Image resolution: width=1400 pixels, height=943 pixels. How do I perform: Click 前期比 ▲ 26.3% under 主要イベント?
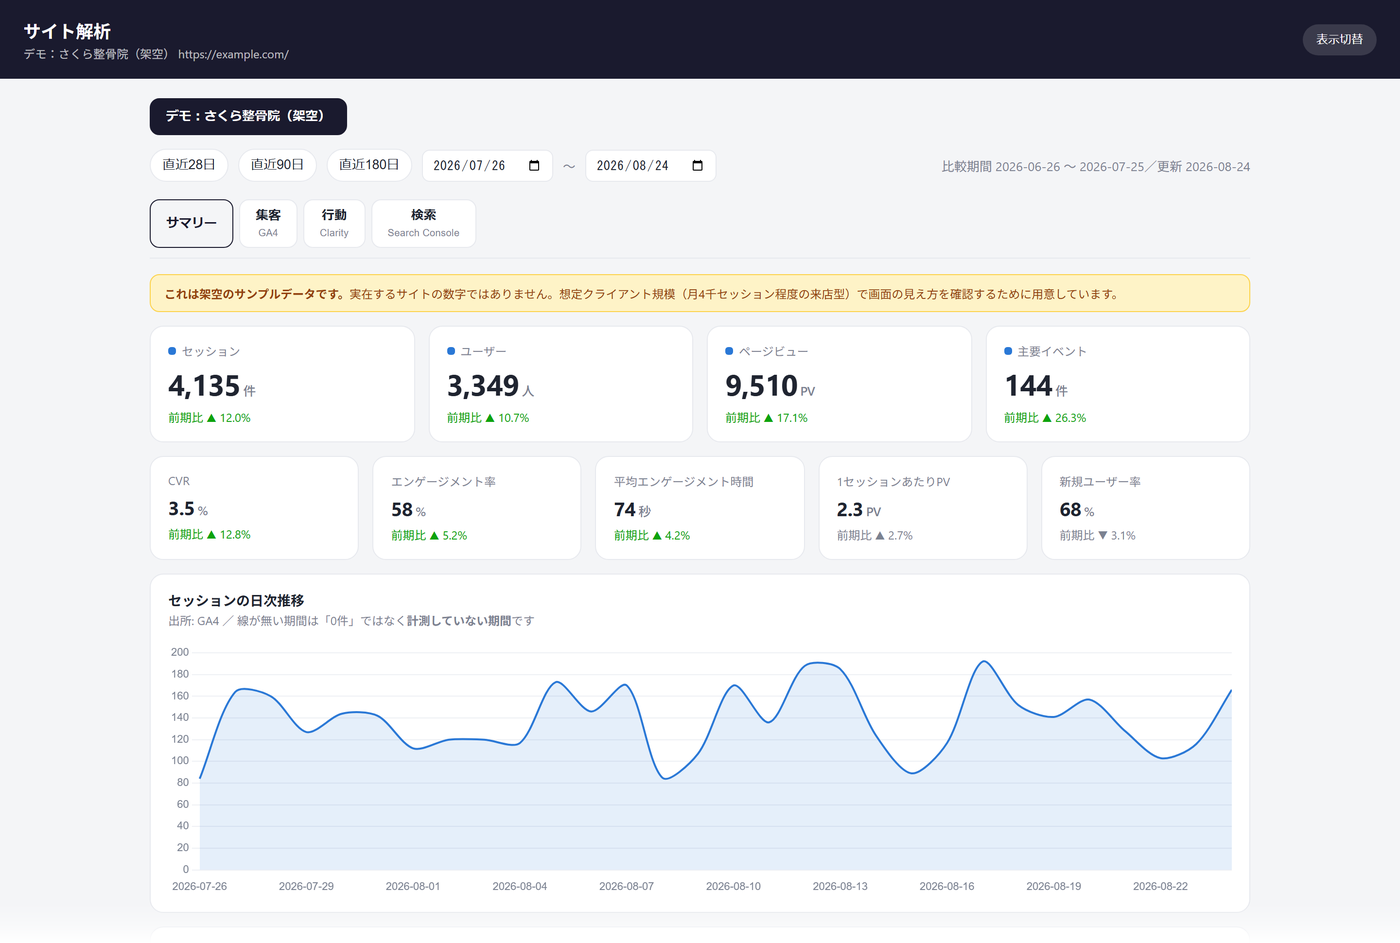[1045, 418]
